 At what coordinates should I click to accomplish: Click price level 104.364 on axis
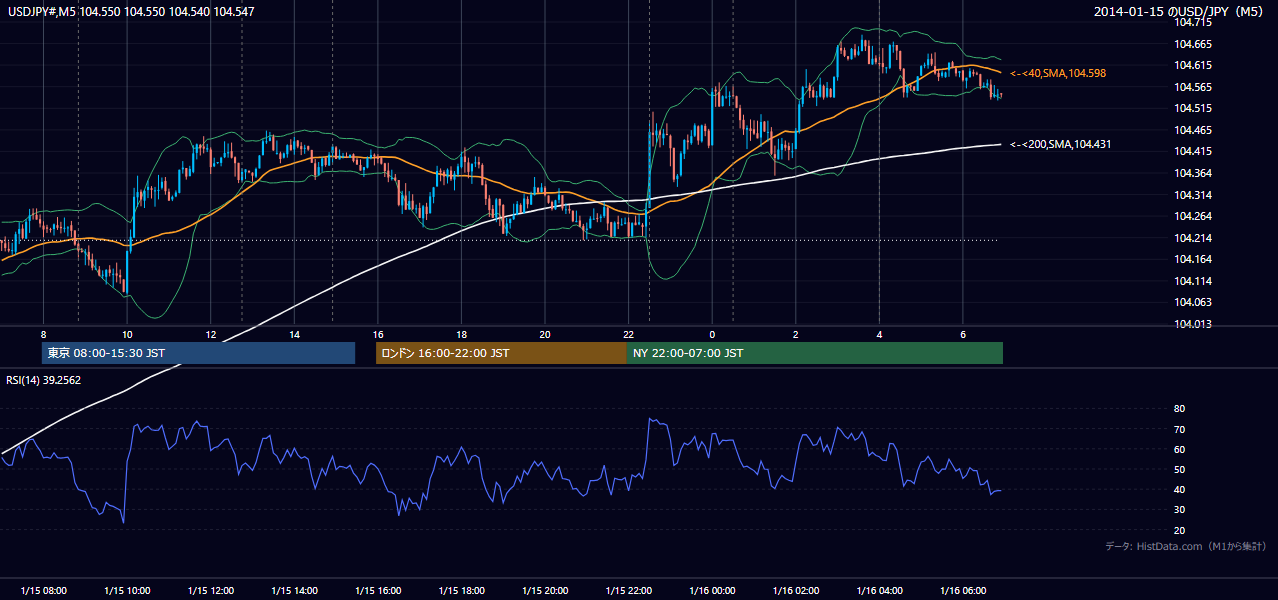point(1195,173)
